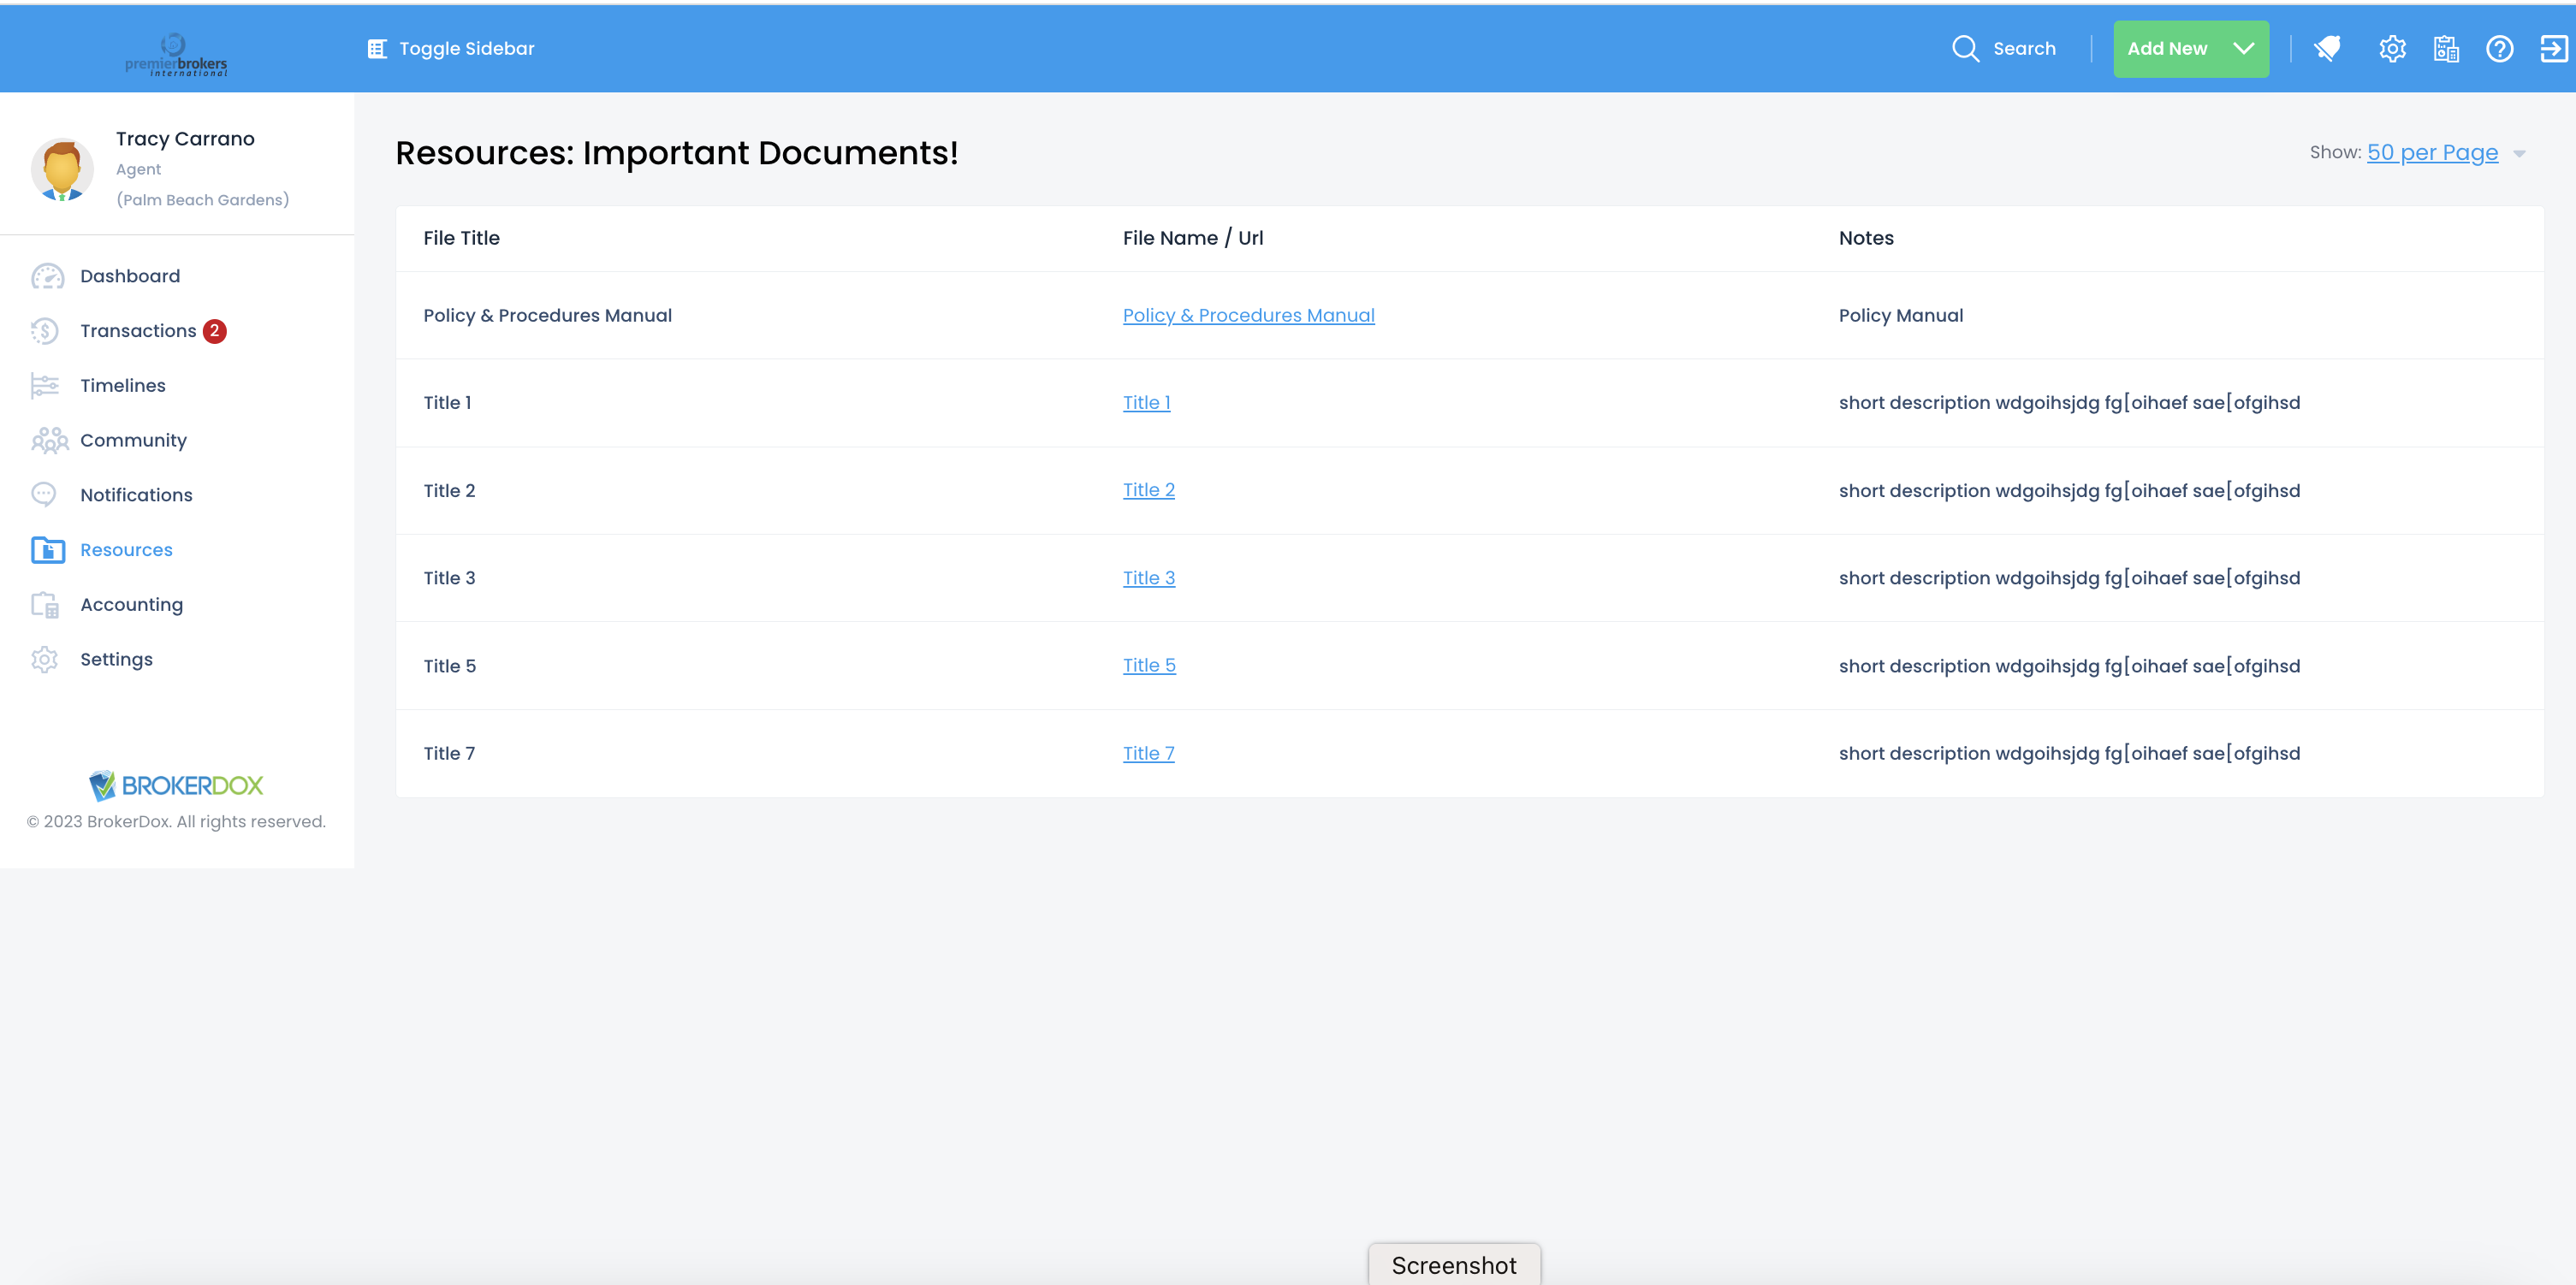The image size is (2576, 1285).
Task: Click the Notifications chat bubble icon
Action: point(44,494)
